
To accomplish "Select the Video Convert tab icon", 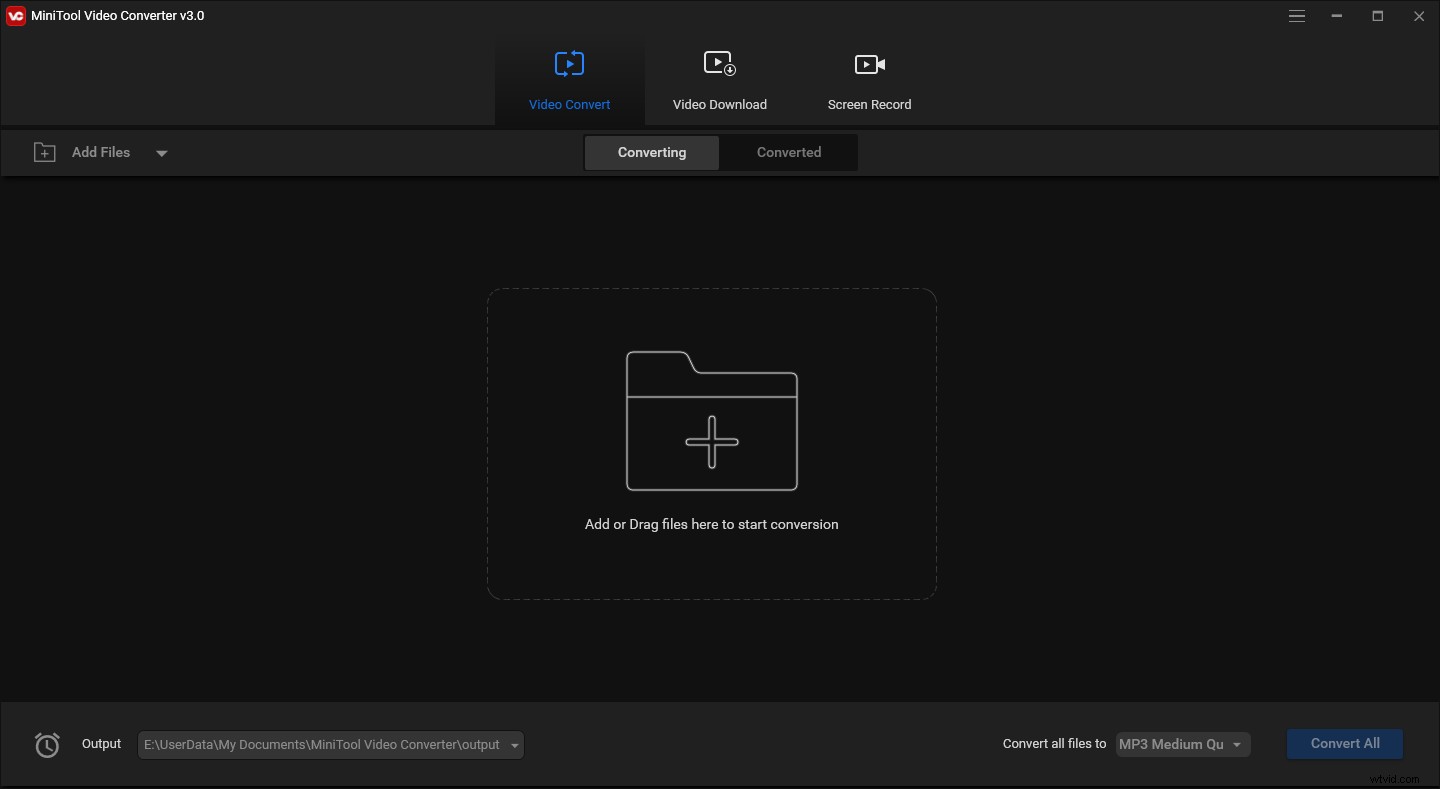I will click(569, 63).
